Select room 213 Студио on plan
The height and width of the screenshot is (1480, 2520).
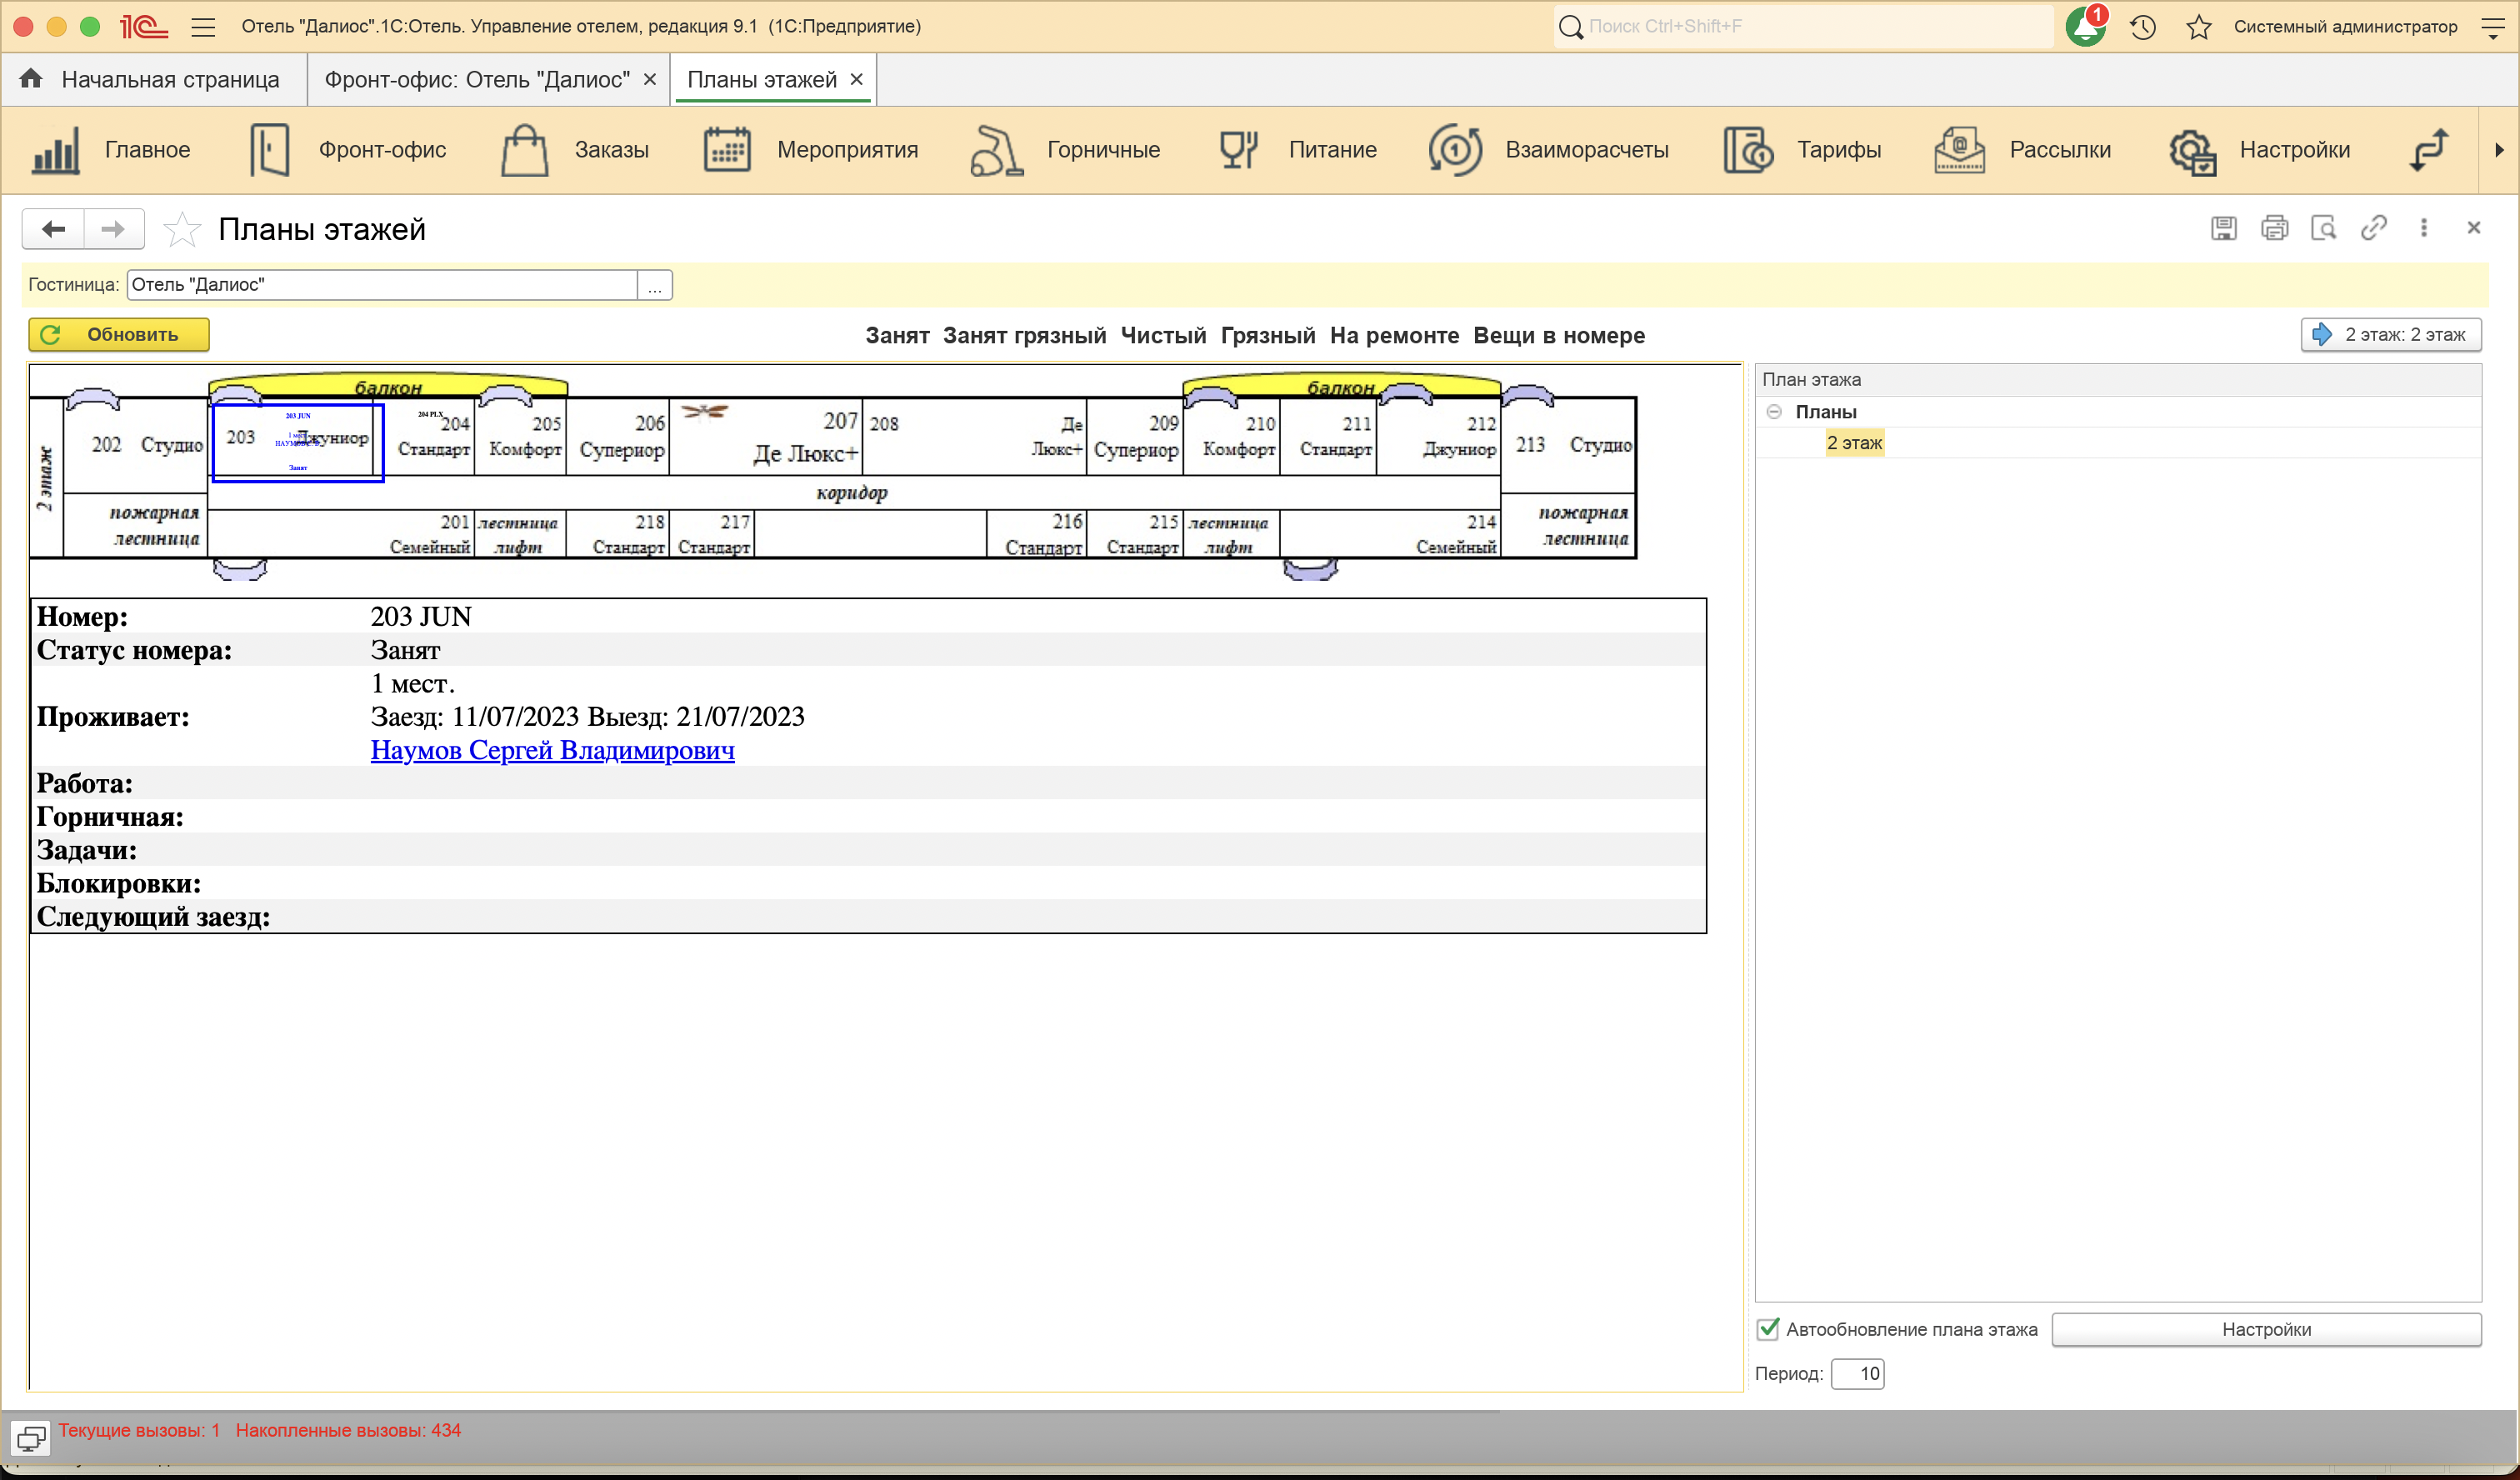(x=1570, y=445)
